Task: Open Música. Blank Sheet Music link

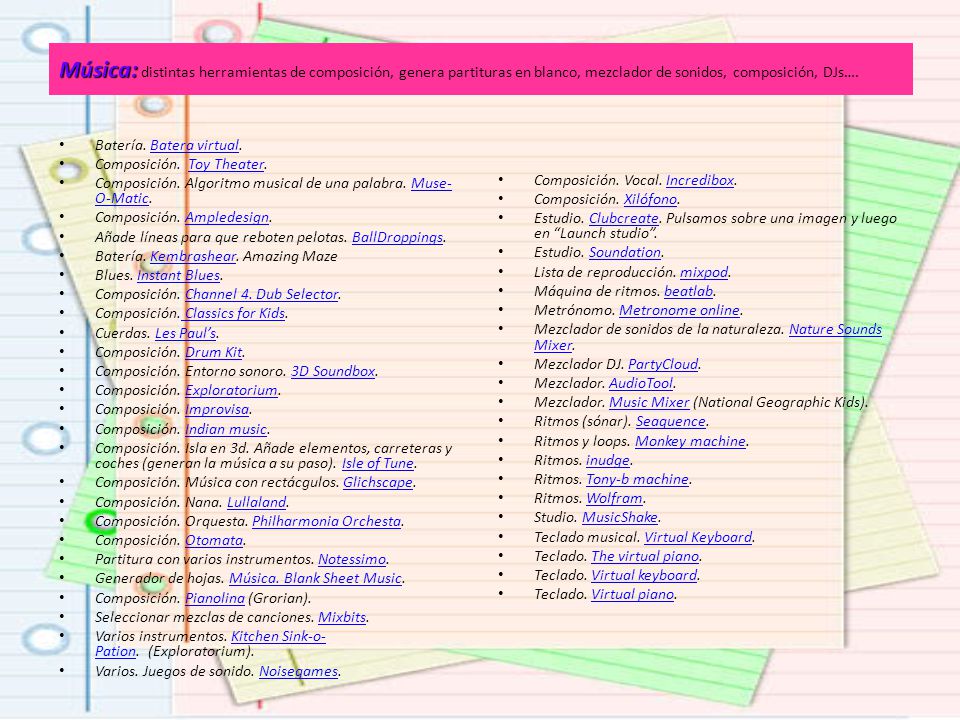Action: coord(315,578)
